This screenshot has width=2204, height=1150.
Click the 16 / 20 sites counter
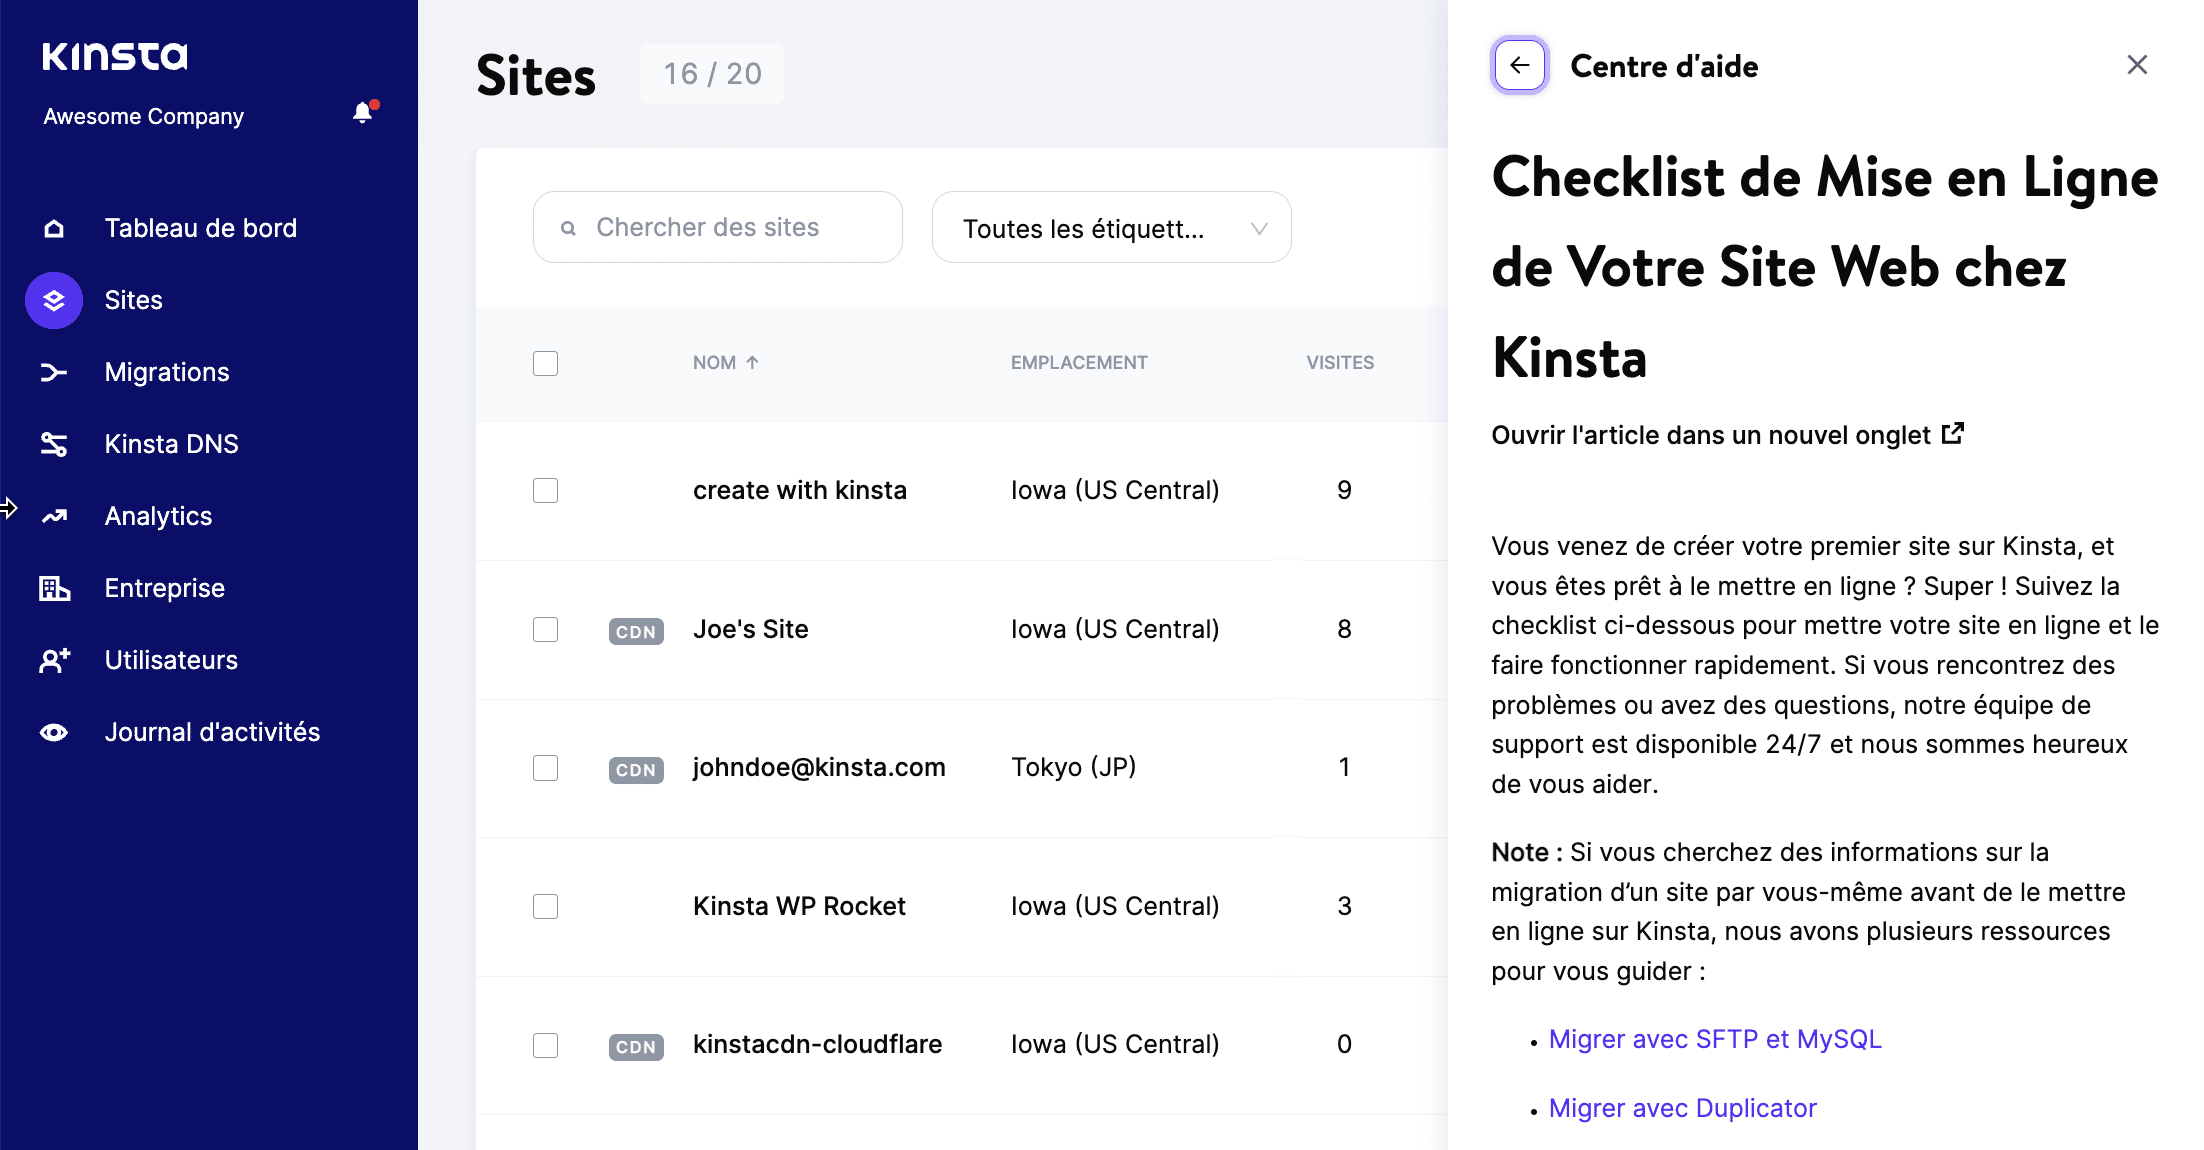click(x=712, y=74)
